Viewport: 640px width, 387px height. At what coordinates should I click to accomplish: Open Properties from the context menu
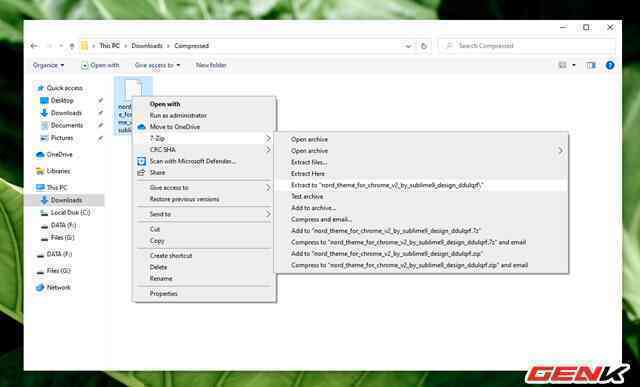click(204, 294)
